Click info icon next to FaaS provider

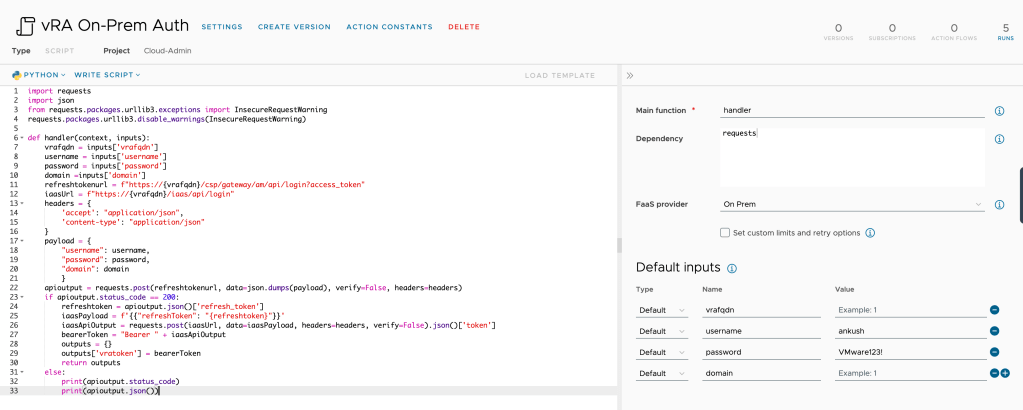pyautogui.click(x=999, y=204)
